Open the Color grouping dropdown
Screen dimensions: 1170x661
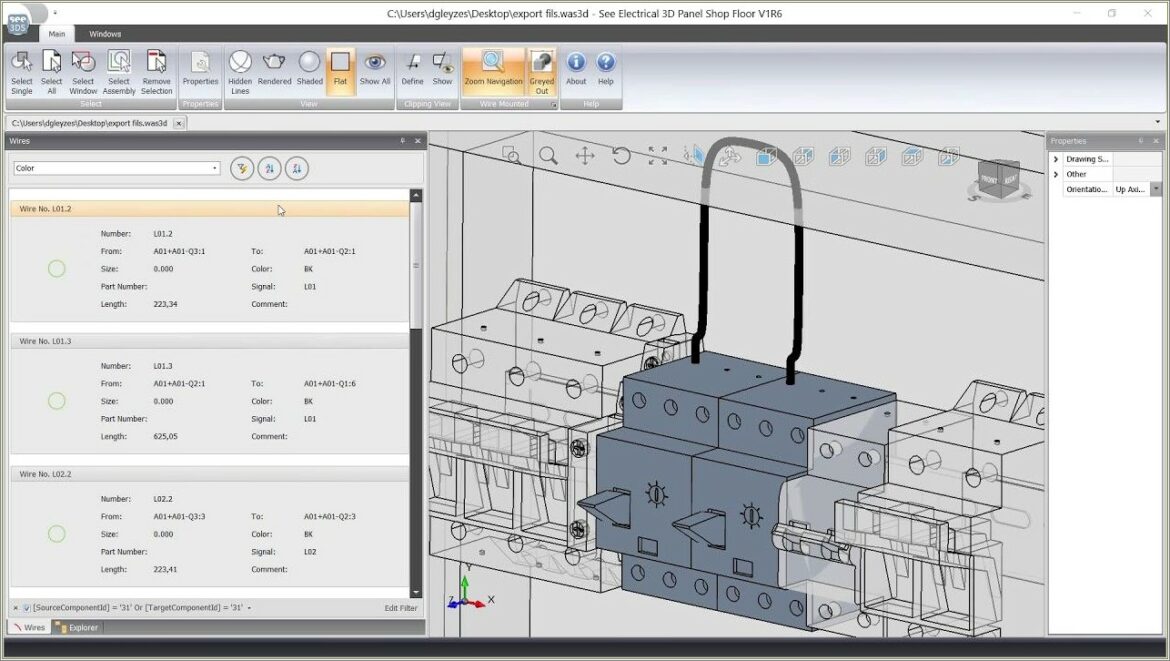click(x=116, y=168)
